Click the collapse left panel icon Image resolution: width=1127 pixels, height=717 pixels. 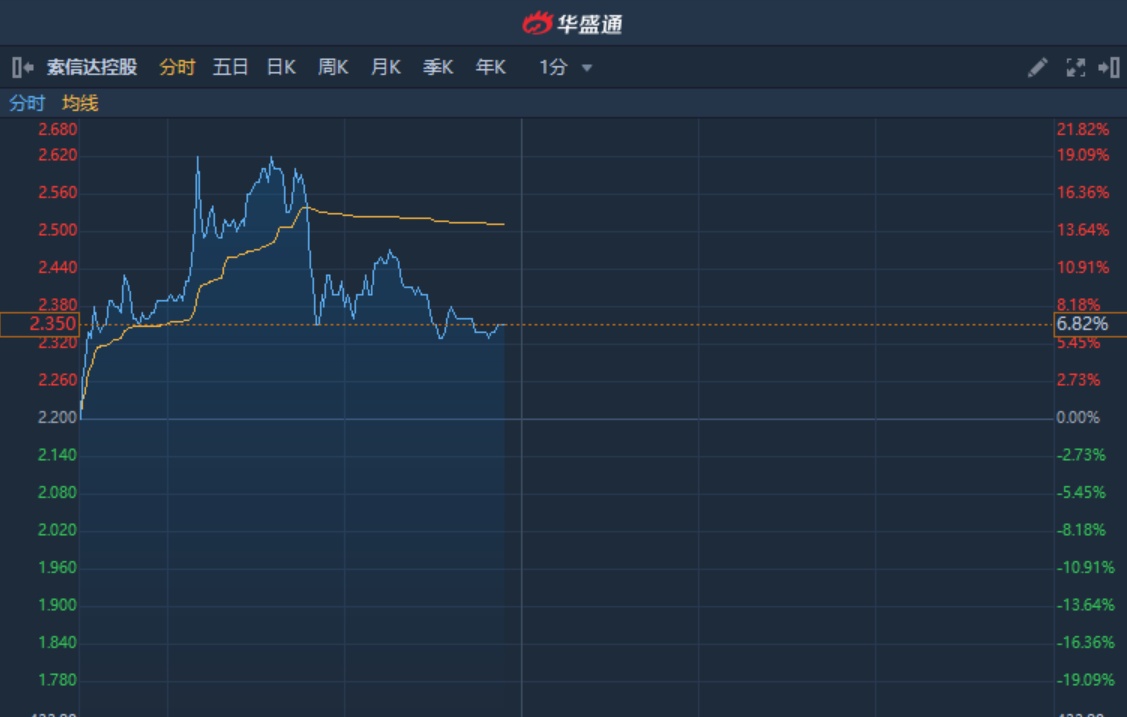pos(22,68)
